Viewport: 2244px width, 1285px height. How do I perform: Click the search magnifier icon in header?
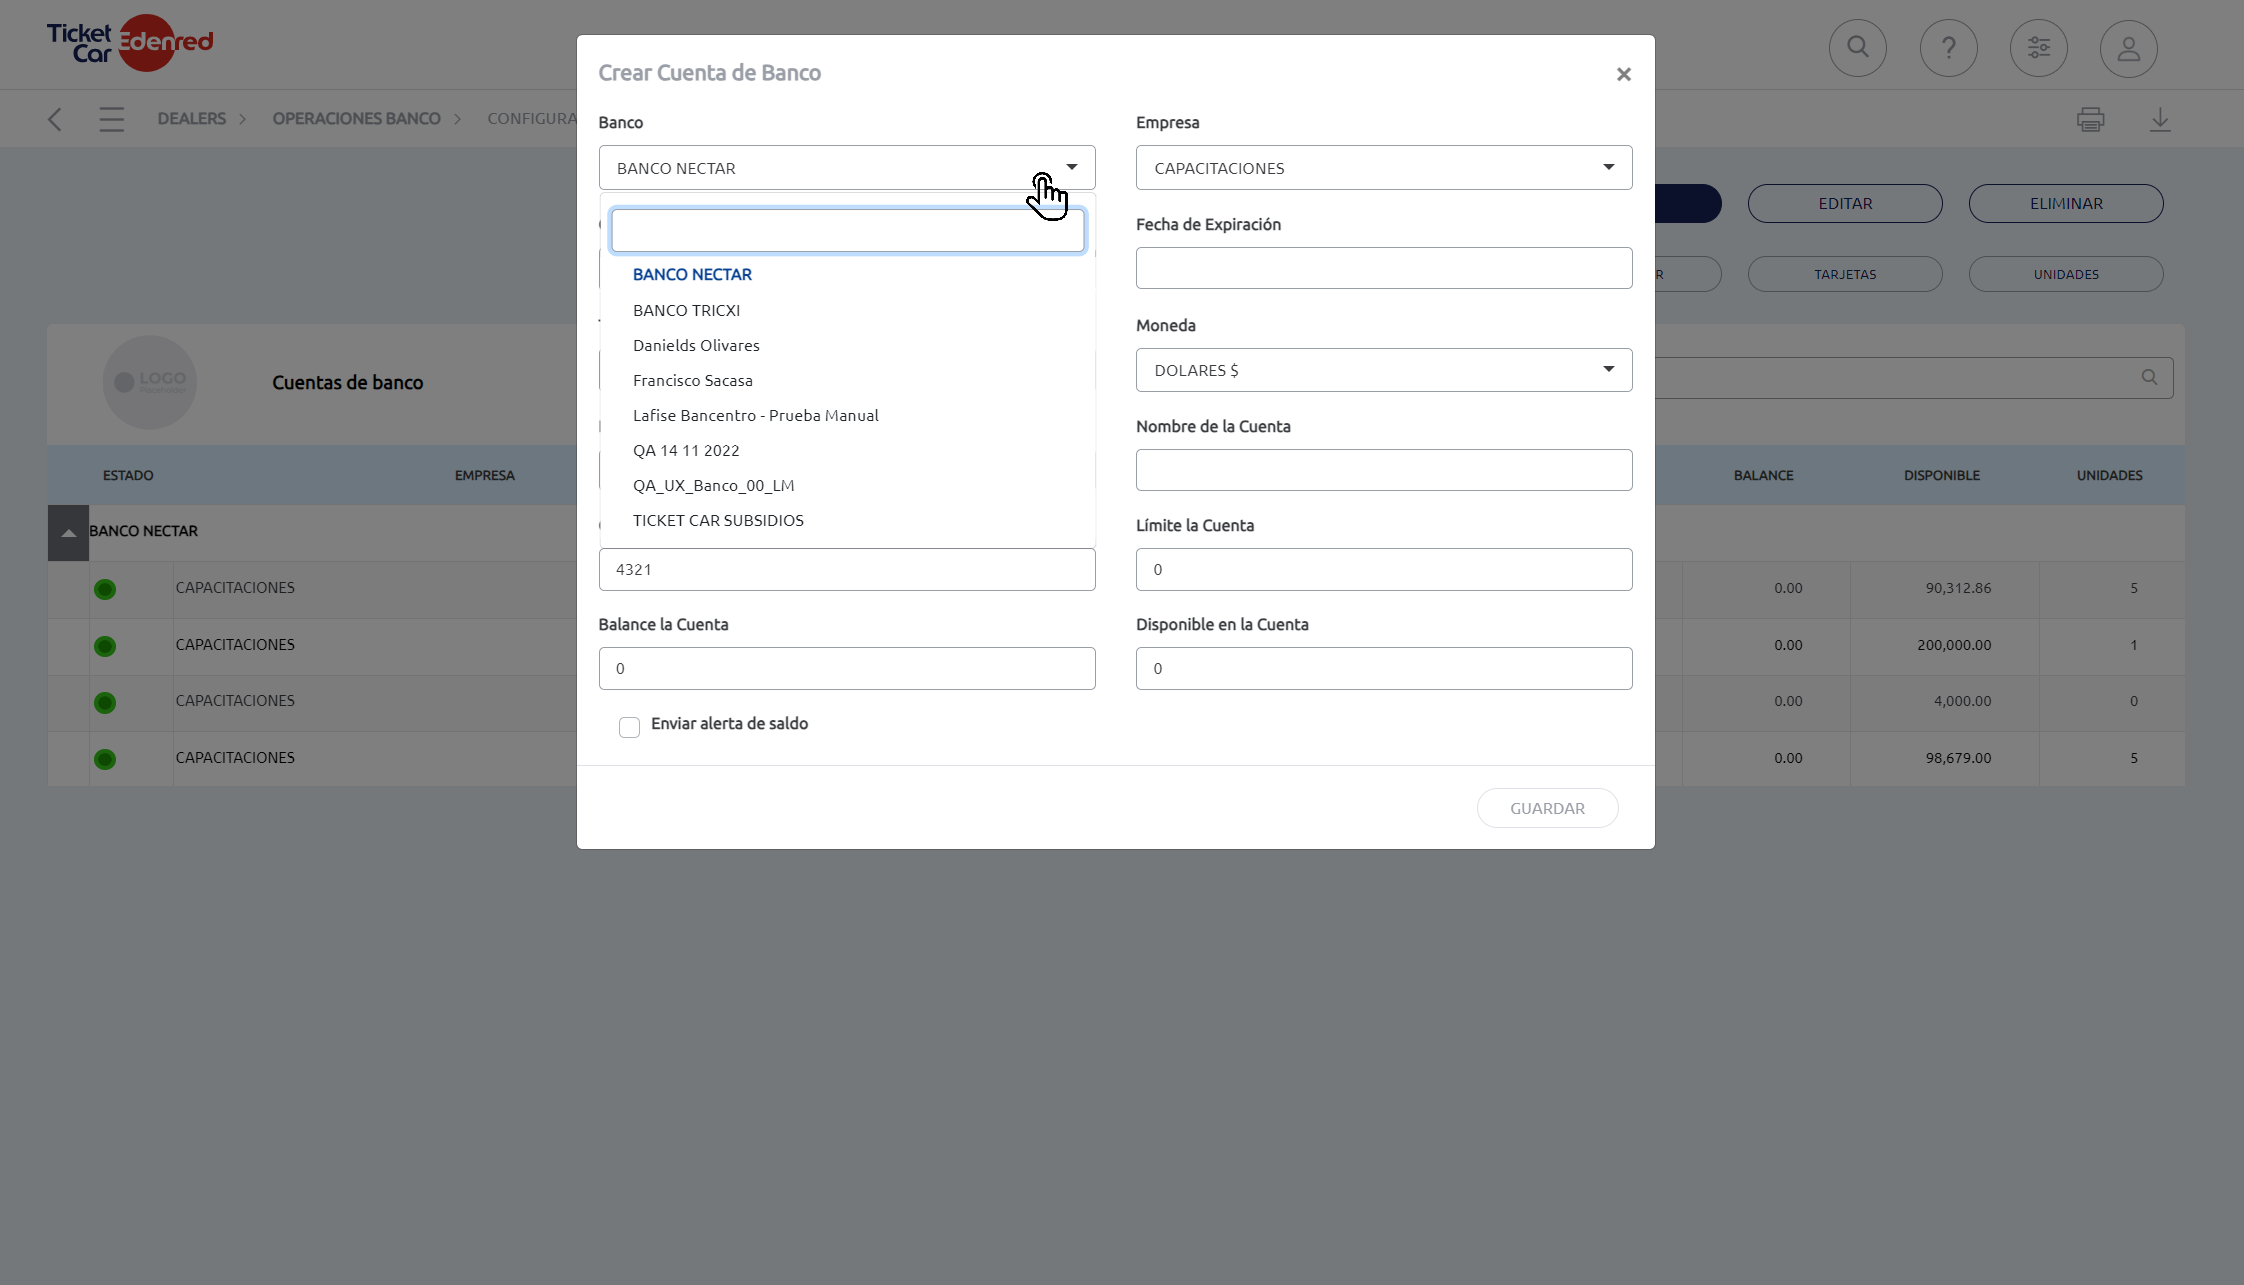click(1858, 48)
